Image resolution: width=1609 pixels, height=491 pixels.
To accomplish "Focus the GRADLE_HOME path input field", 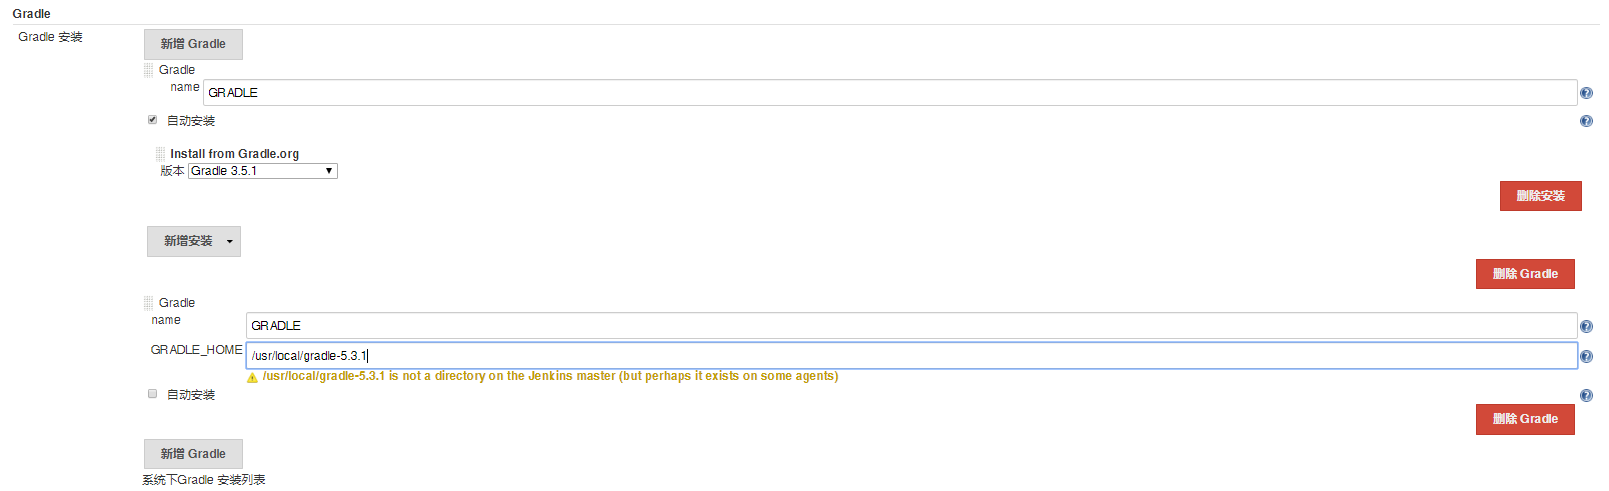I will click(x=912, y=356).
